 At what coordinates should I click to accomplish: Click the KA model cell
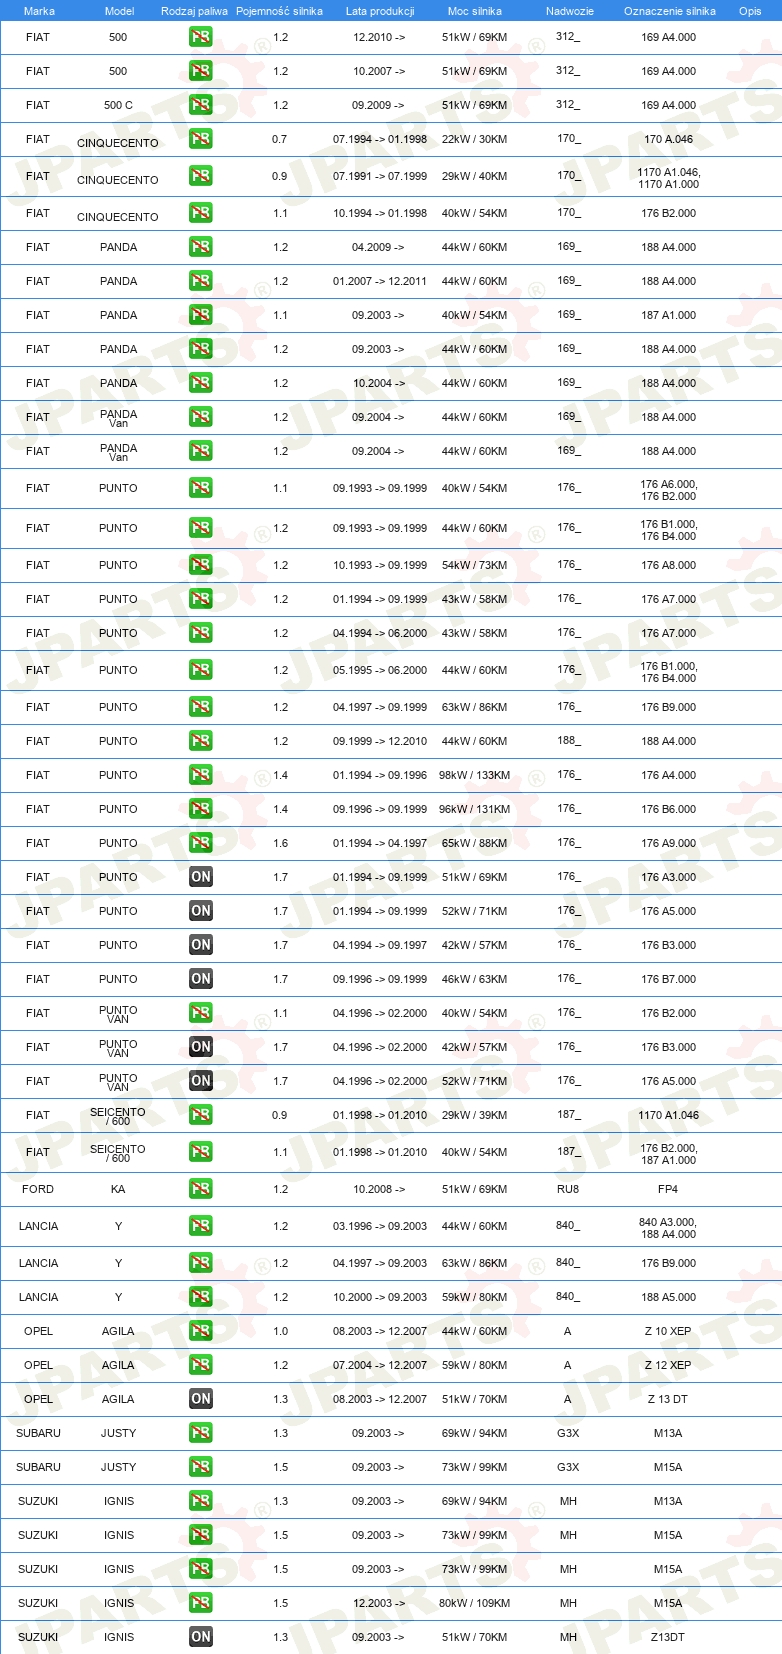118,1189
